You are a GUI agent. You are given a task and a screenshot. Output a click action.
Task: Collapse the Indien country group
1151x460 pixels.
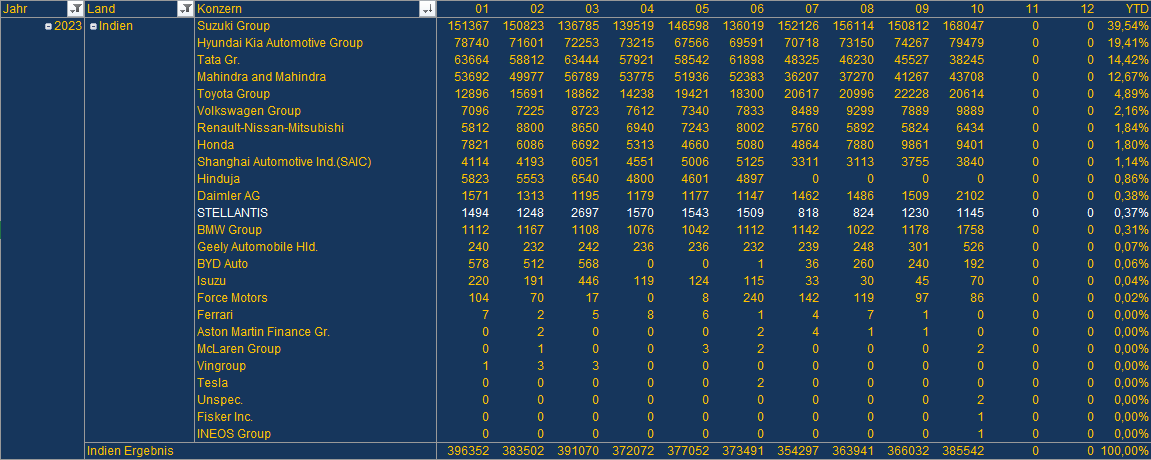click(93, 26)
